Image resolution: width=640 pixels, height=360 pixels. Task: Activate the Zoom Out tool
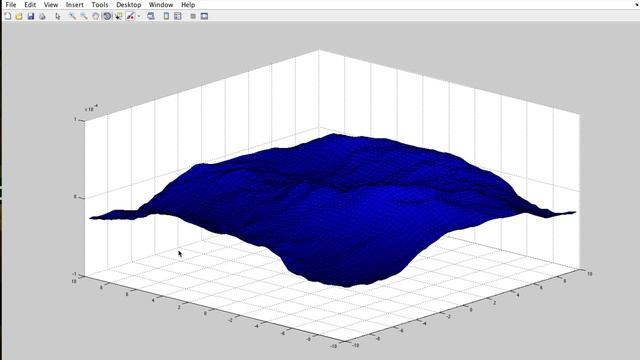pos(84,16)
